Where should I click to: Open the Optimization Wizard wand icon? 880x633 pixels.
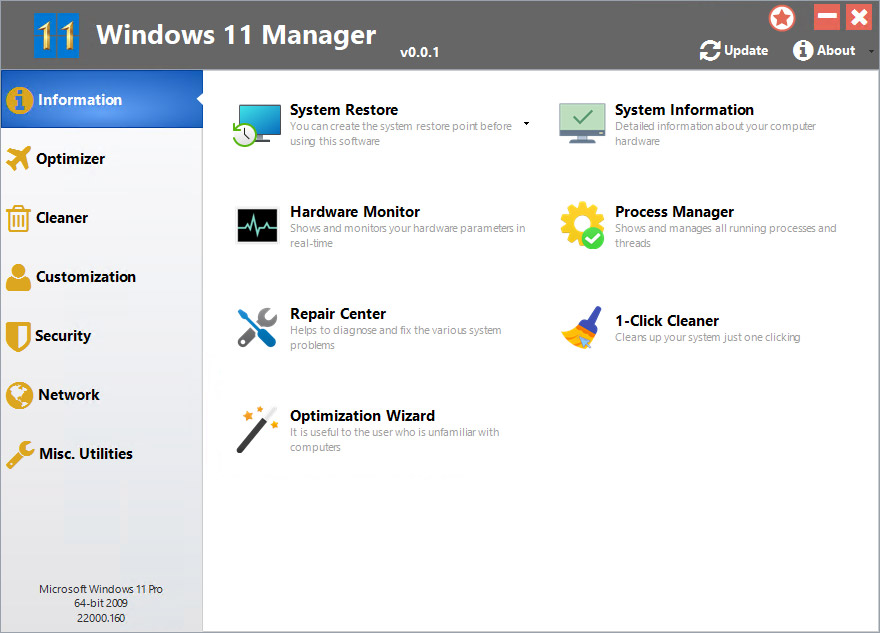pyautogui.click(x=257, y=430)
